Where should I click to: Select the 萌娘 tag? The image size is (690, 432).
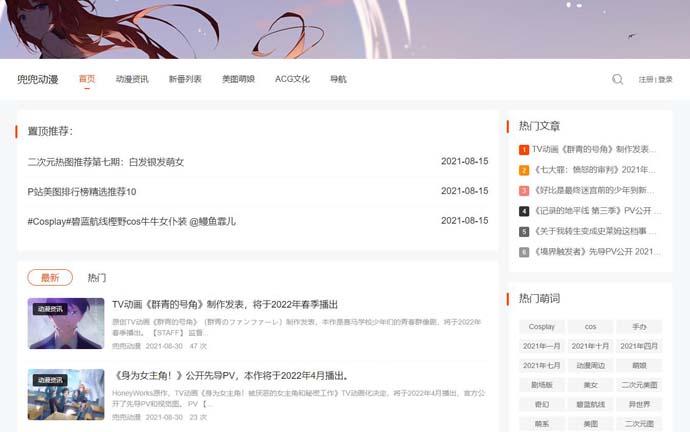(x=639, y=366)
